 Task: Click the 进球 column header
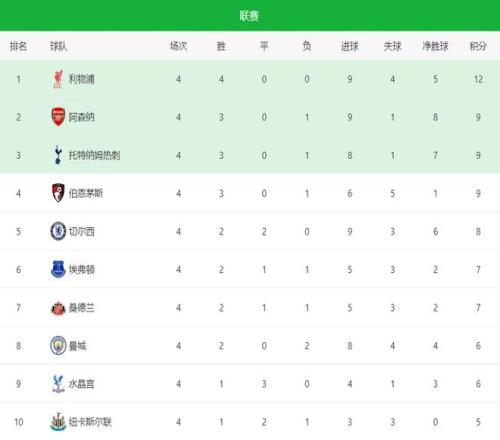click(350, 46)
